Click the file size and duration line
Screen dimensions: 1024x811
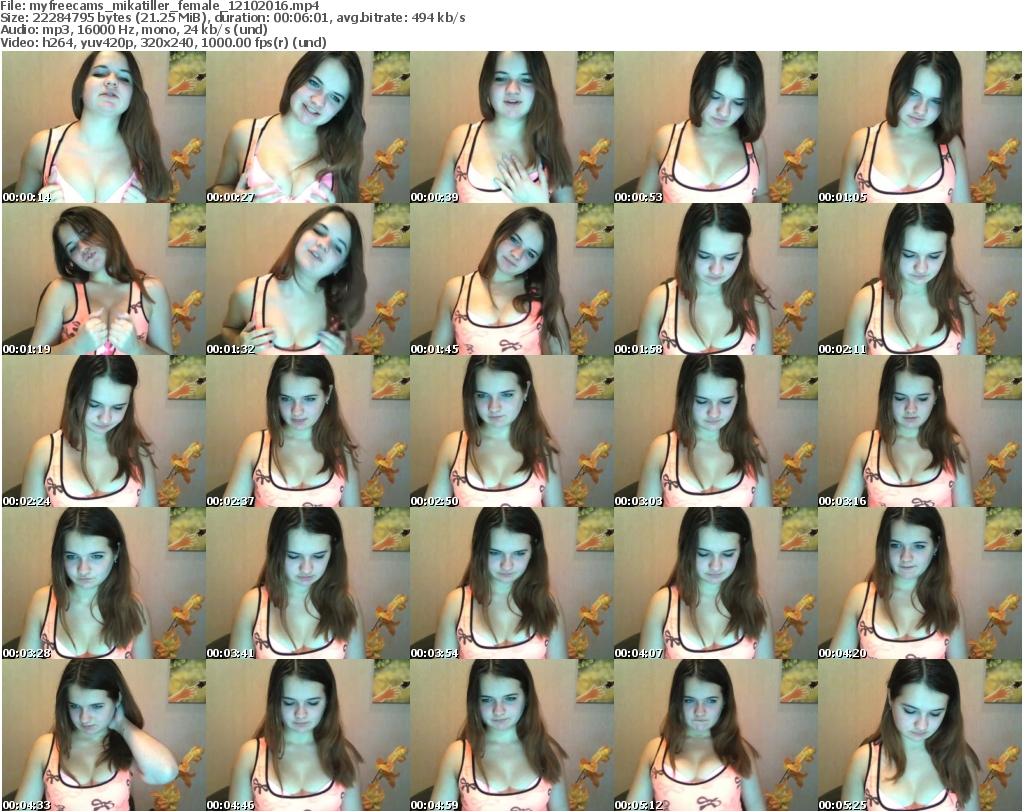232,18
